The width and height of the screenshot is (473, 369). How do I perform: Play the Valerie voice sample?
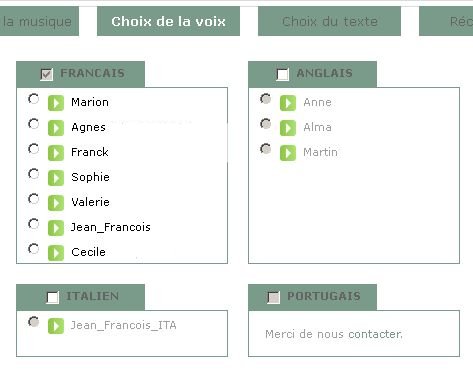coord(56,203)
